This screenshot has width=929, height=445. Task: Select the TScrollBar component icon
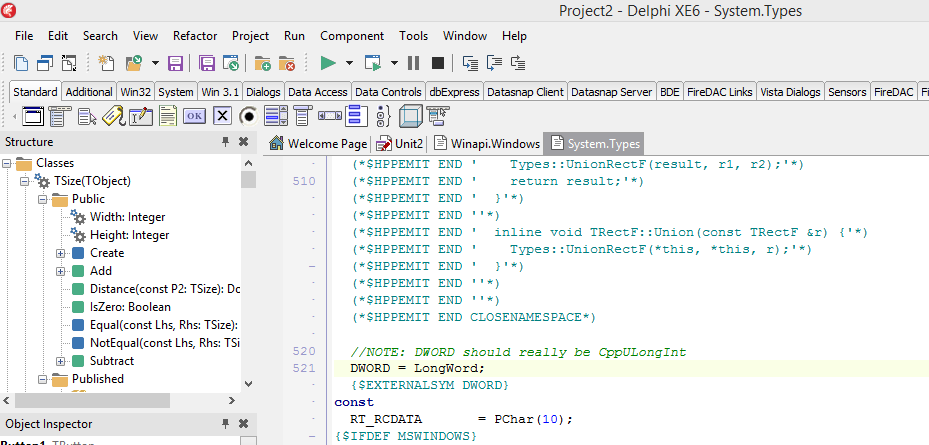(329, 115)
